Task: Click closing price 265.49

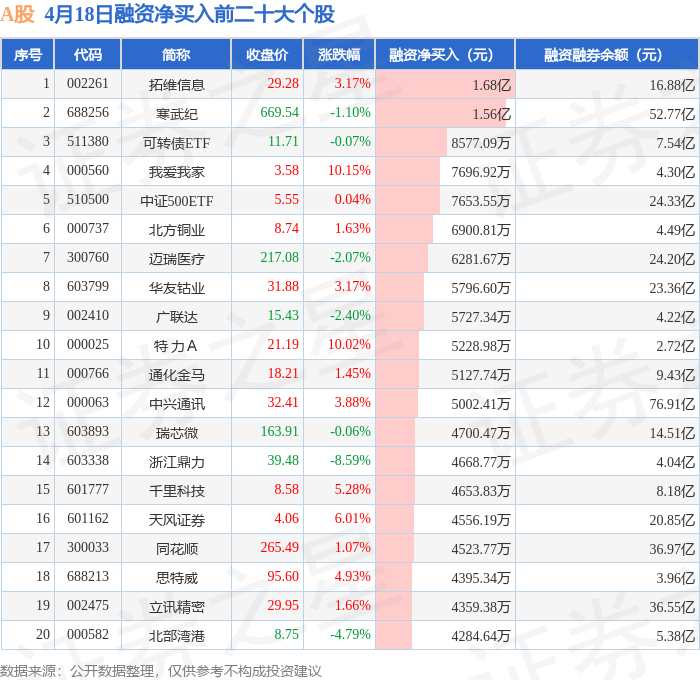Action: pos(279,547)
